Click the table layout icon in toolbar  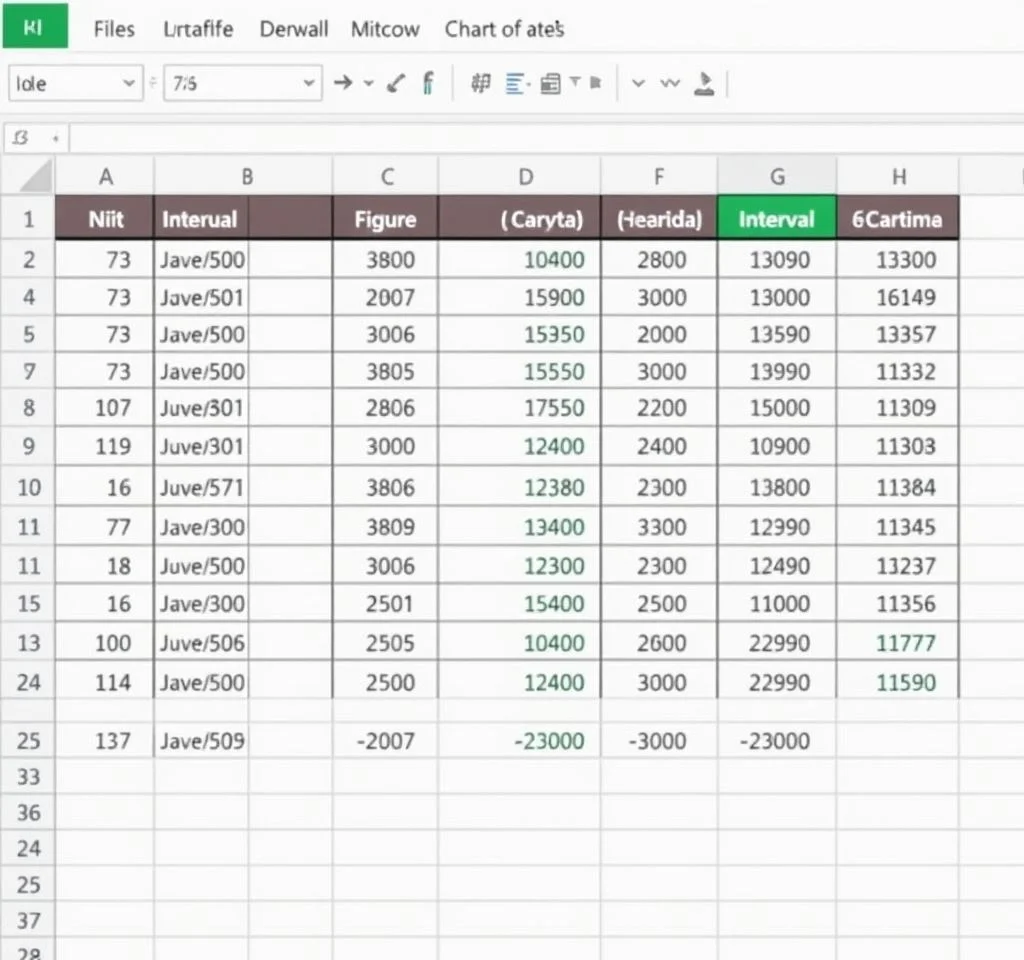click(x=549, y=84)
